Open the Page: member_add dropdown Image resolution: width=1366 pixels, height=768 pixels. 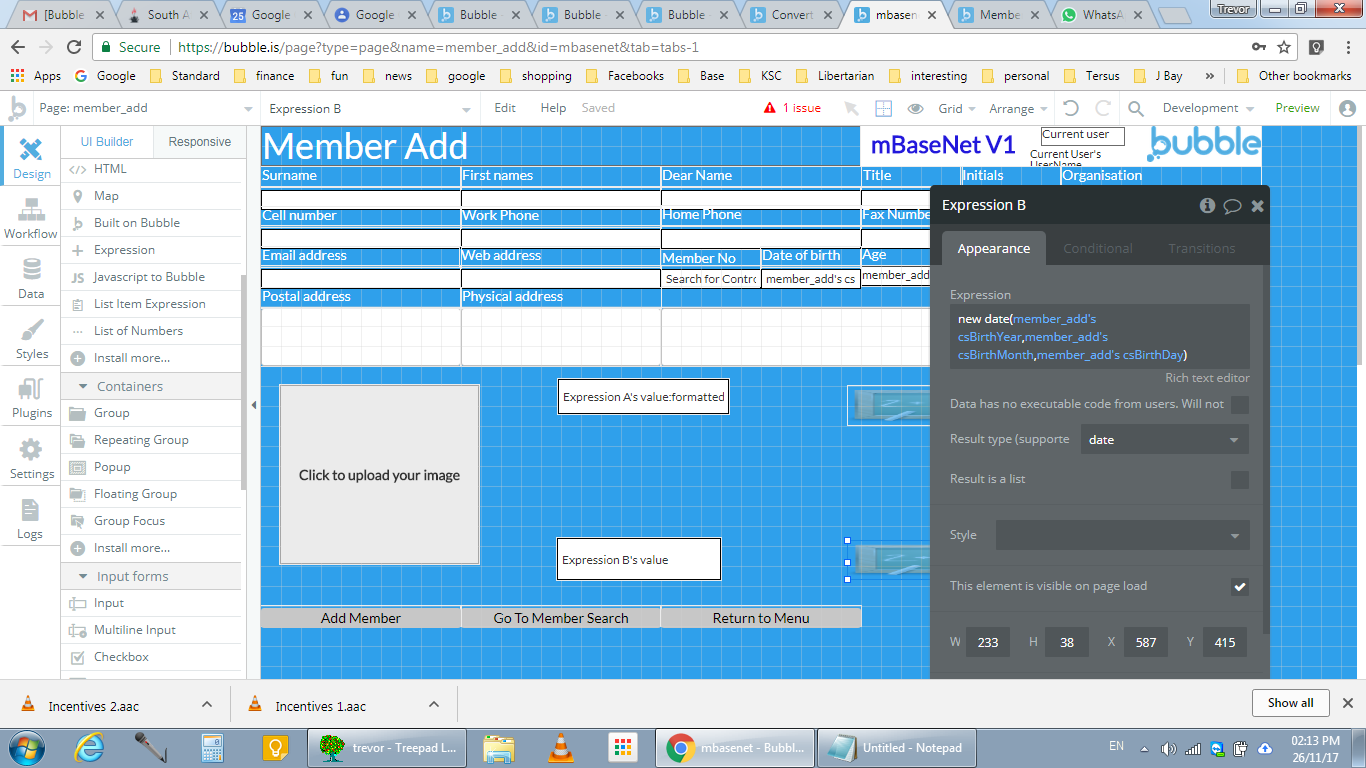[146, 109]
